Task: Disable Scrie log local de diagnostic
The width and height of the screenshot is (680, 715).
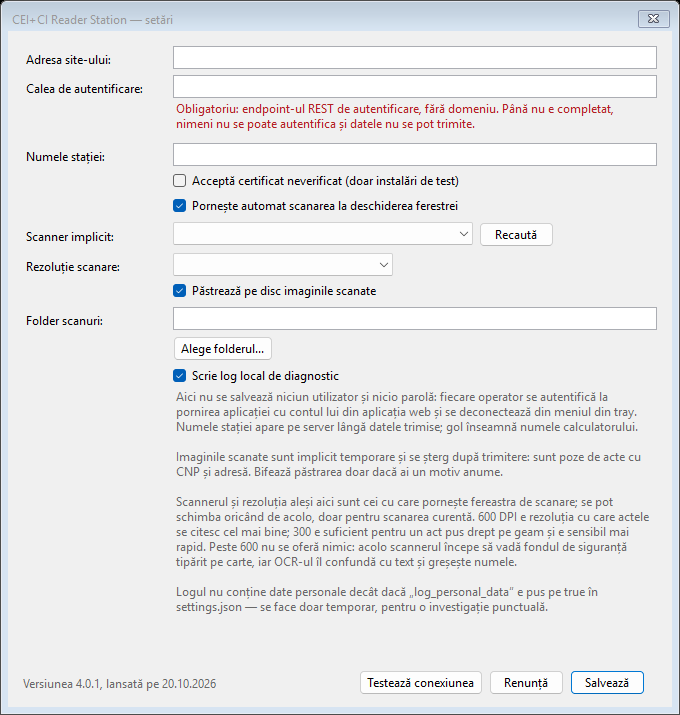Action: (x=180, y=376)
